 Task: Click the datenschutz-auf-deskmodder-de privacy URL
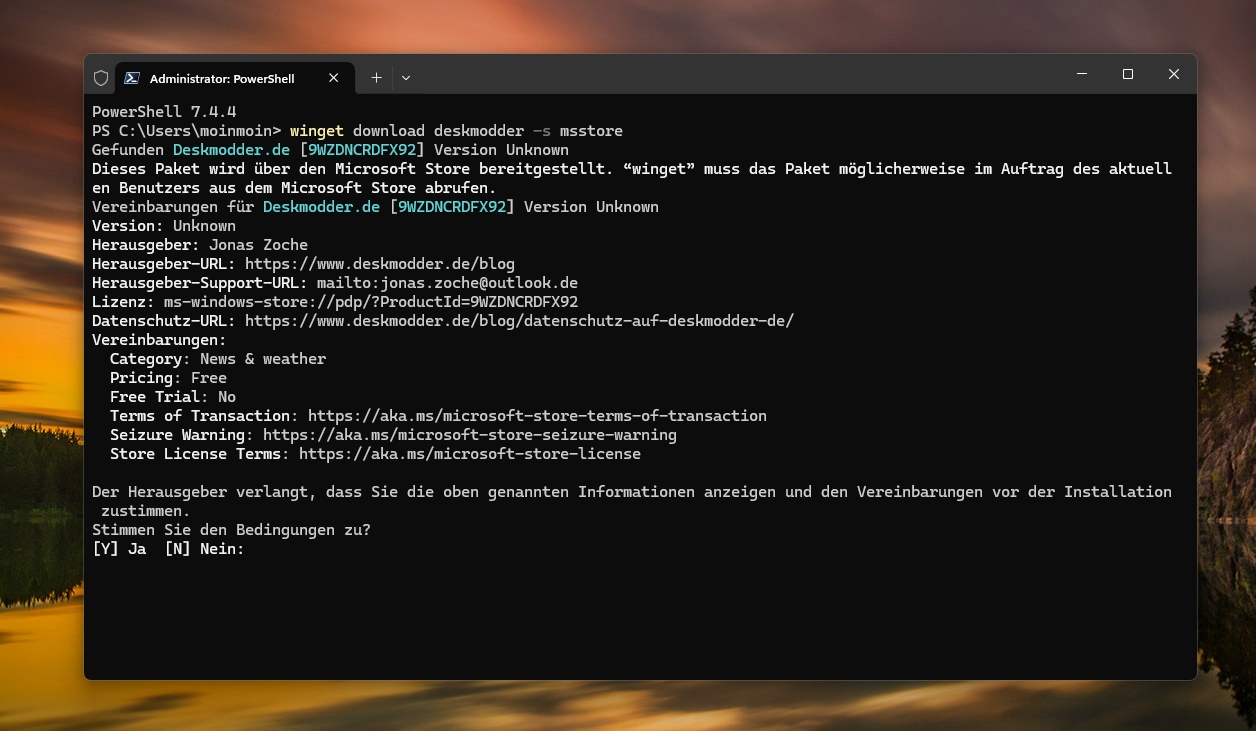(x=519, y=321)
